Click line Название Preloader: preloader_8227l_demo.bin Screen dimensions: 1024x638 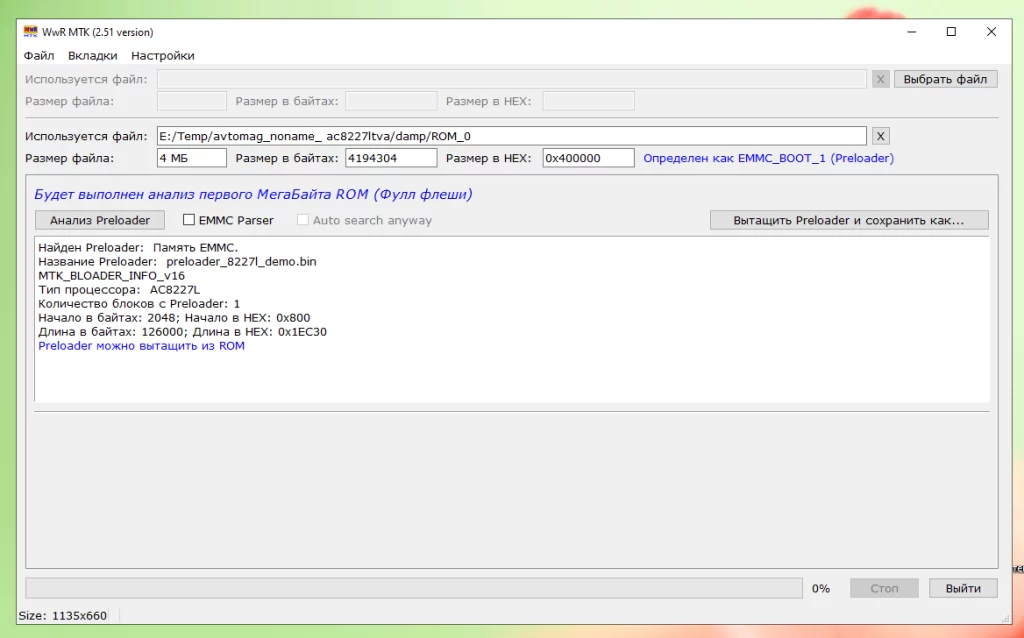(x=177, y=262)
